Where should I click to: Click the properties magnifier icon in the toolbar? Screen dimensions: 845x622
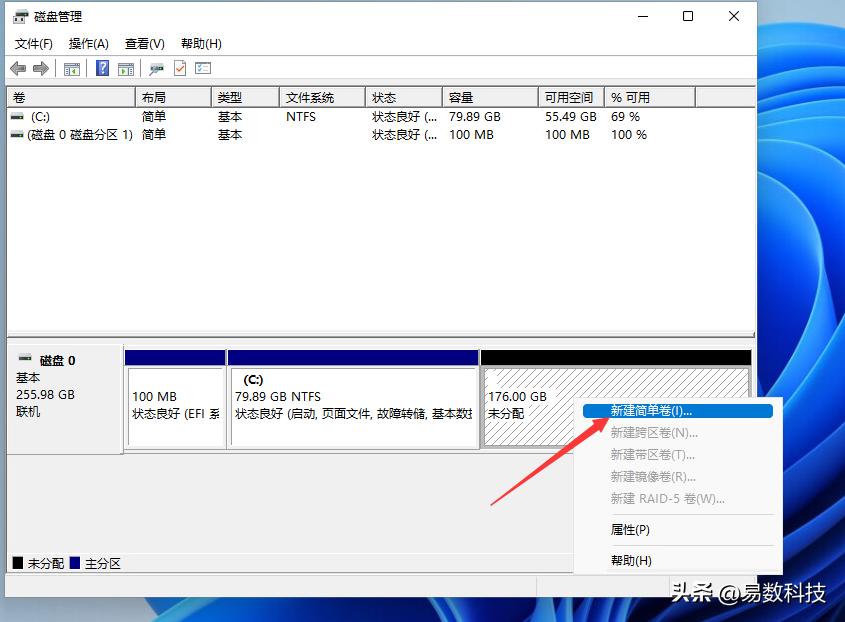pos(155,68)
